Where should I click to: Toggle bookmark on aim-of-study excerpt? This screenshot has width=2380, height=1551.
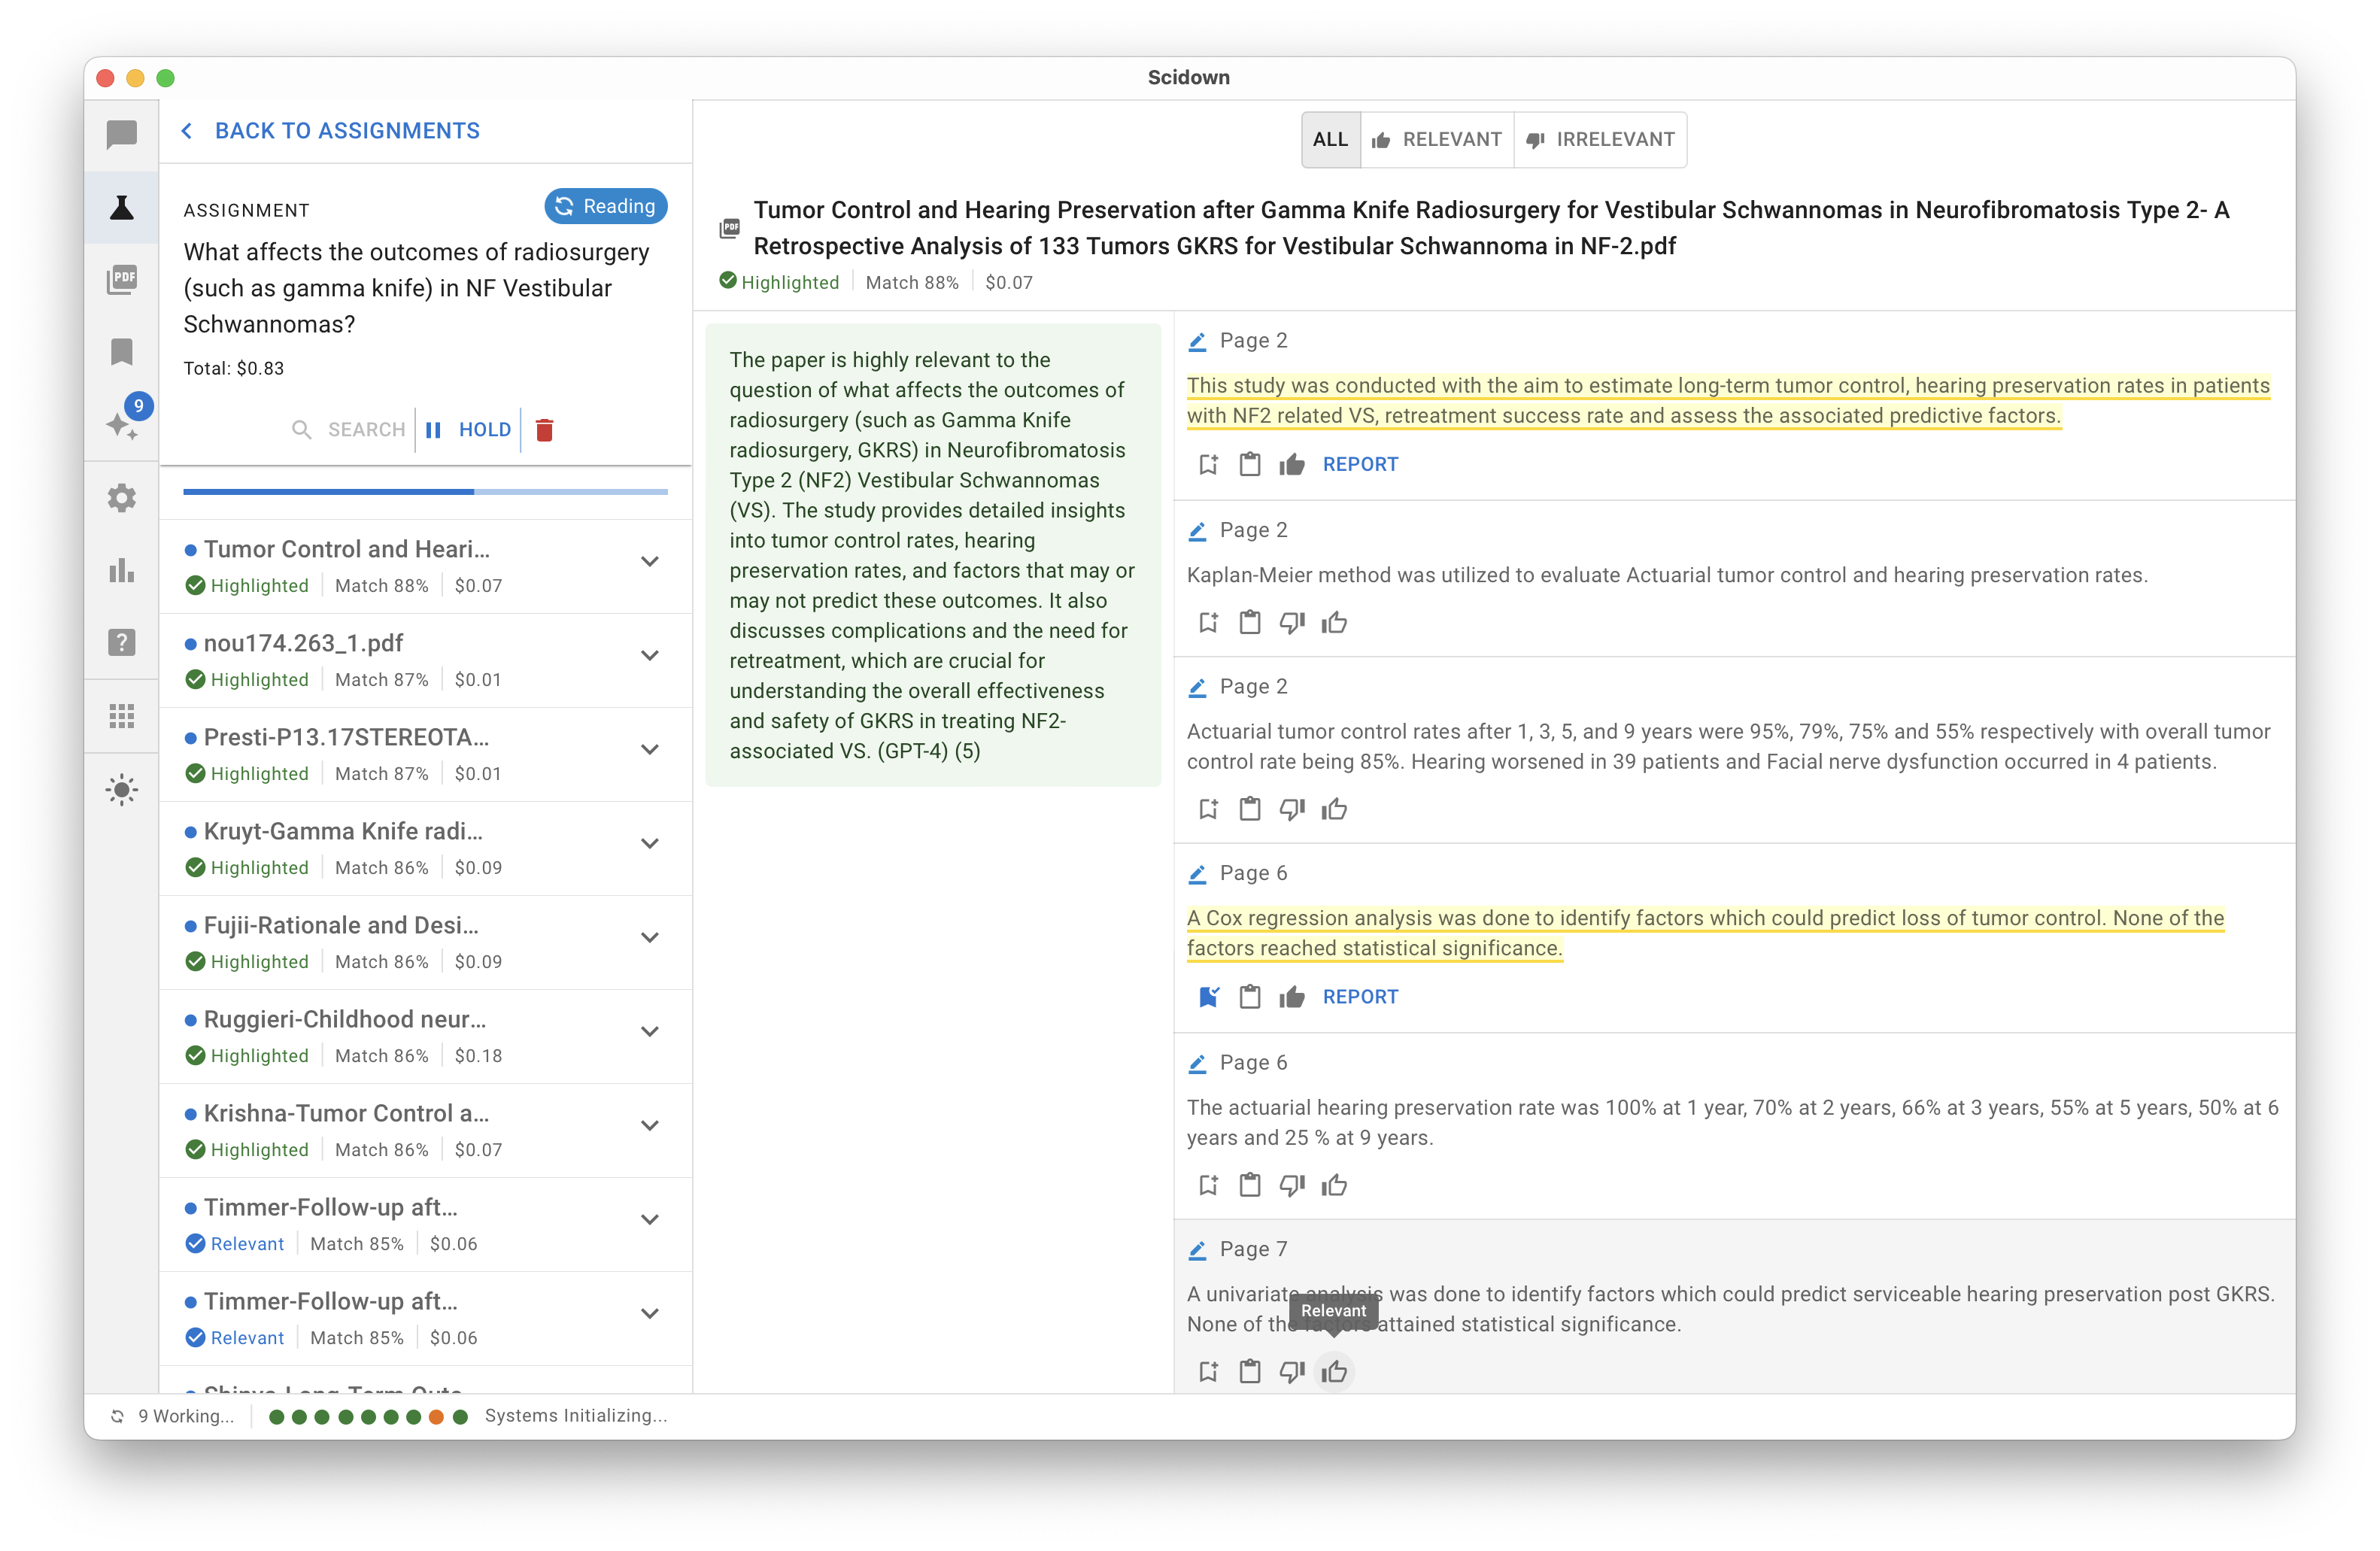click(1208, 464)
